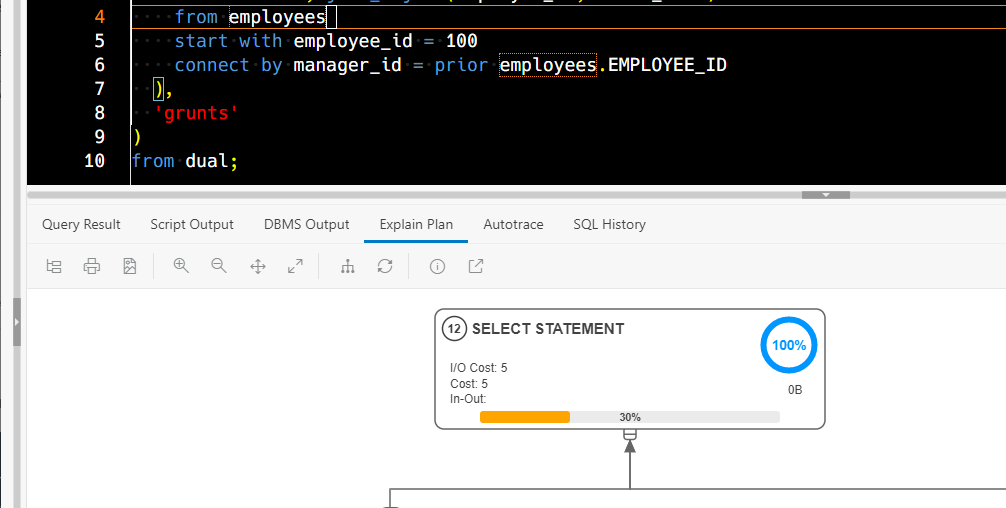Fit diagram to screen with expand arrows
The width and height of the screenshot is (1006, 508).
[295, 266]
